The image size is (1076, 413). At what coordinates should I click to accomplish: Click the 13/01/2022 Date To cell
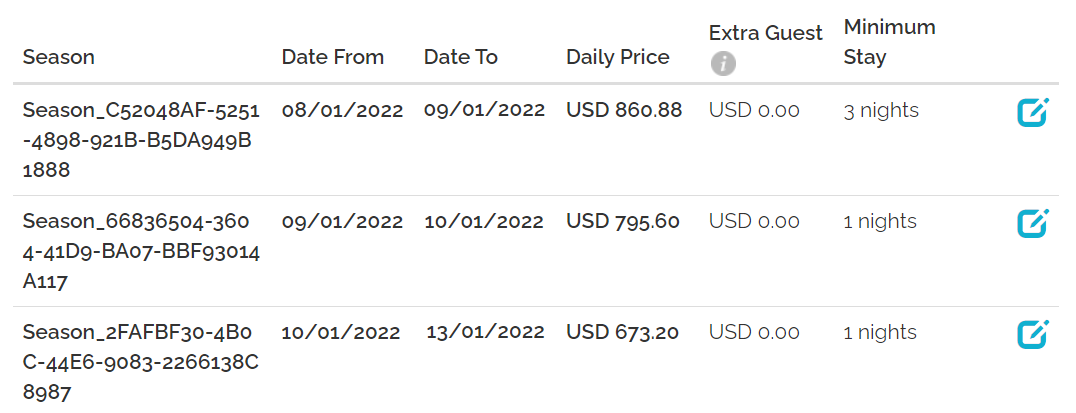pos(485,332)
